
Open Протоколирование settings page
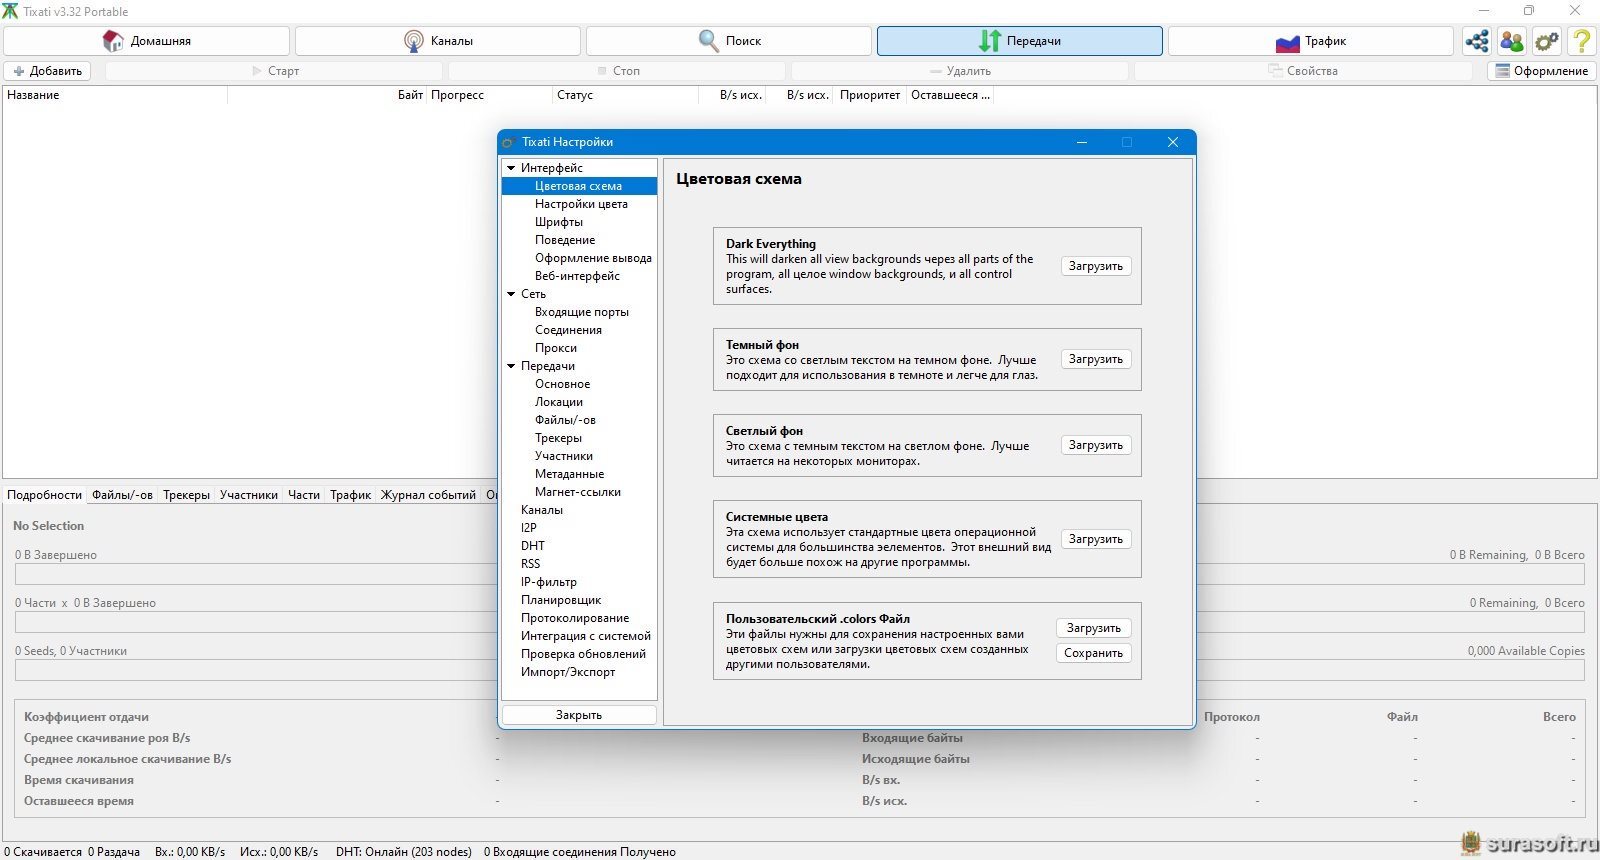(575, 618)
